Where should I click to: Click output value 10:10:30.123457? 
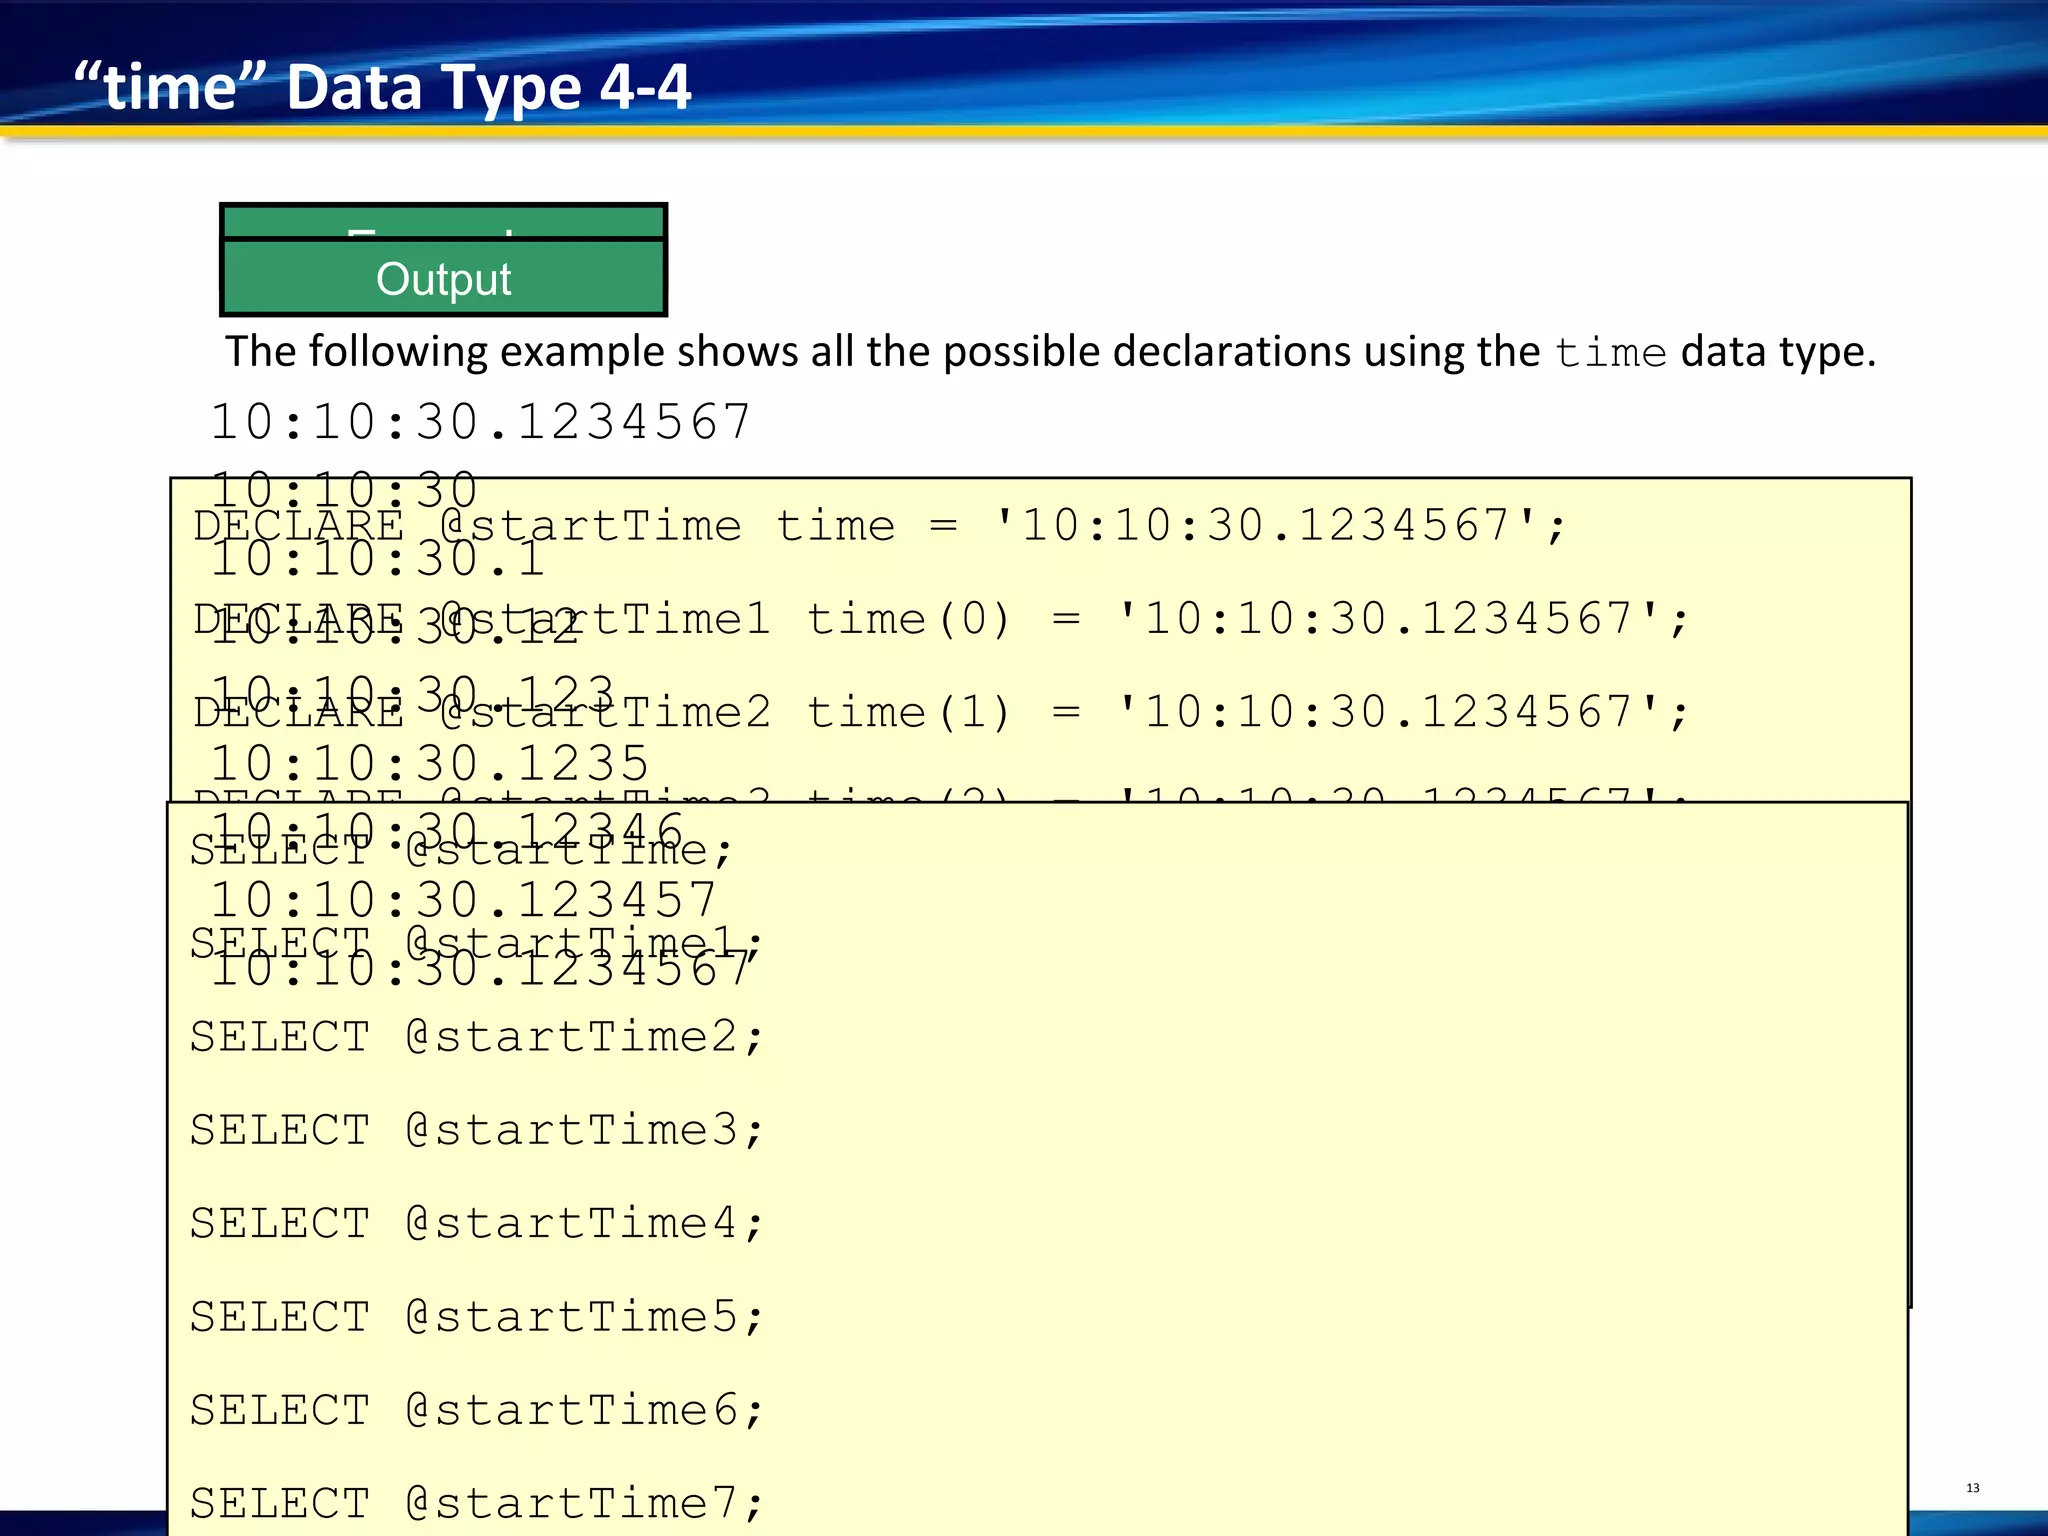click(x=463, y=900)
